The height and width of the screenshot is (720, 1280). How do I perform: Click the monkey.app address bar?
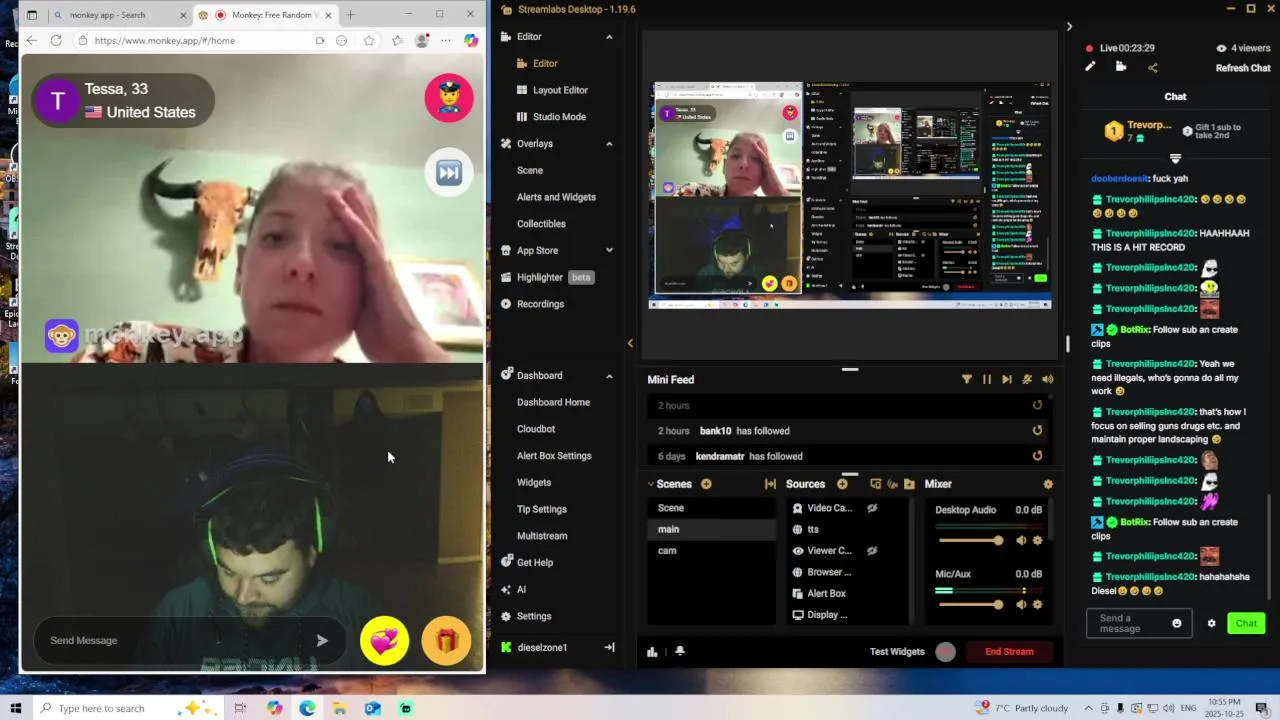pos(200,40)
